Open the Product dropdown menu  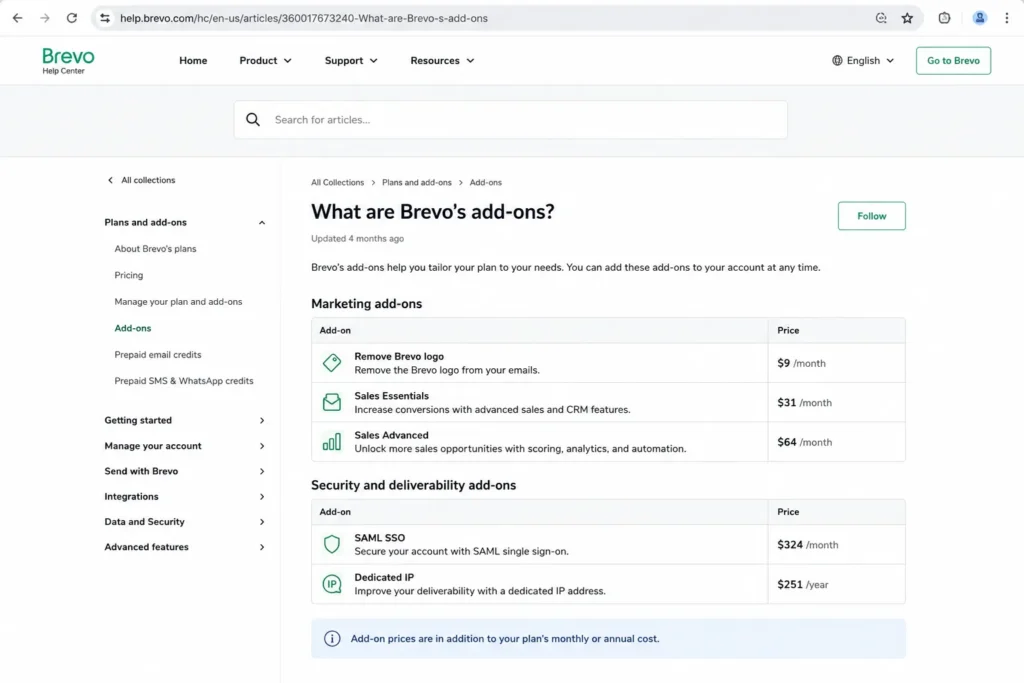click(x=265, y=61)
